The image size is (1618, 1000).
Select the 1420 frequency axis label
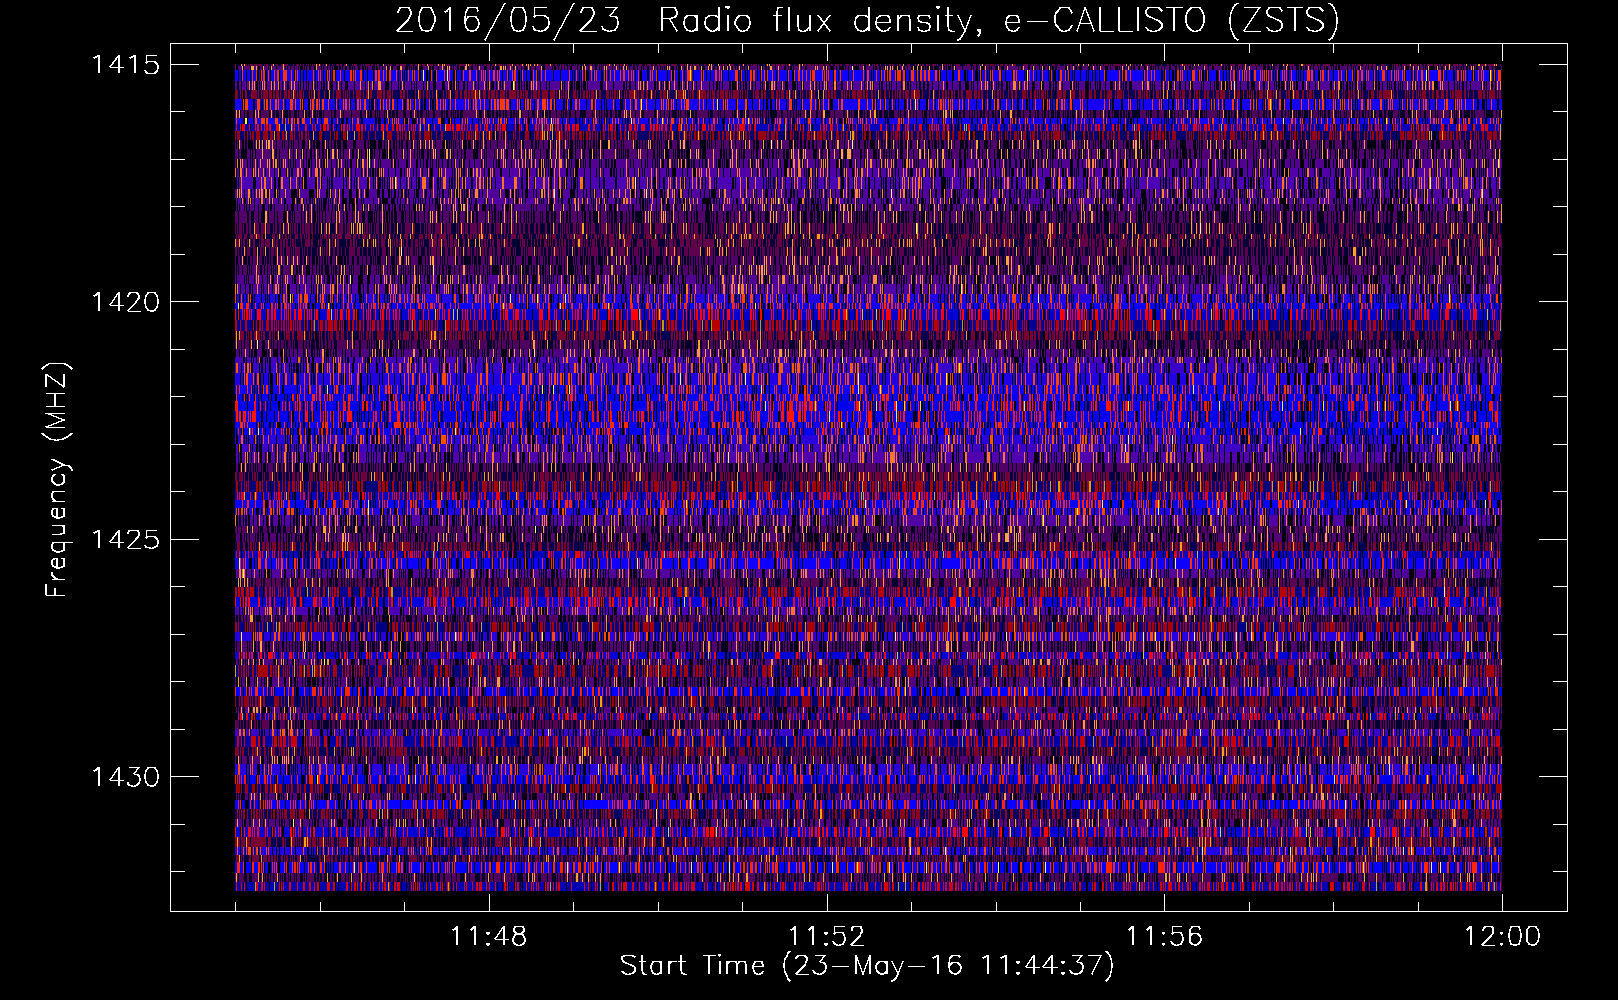(125, 302)
